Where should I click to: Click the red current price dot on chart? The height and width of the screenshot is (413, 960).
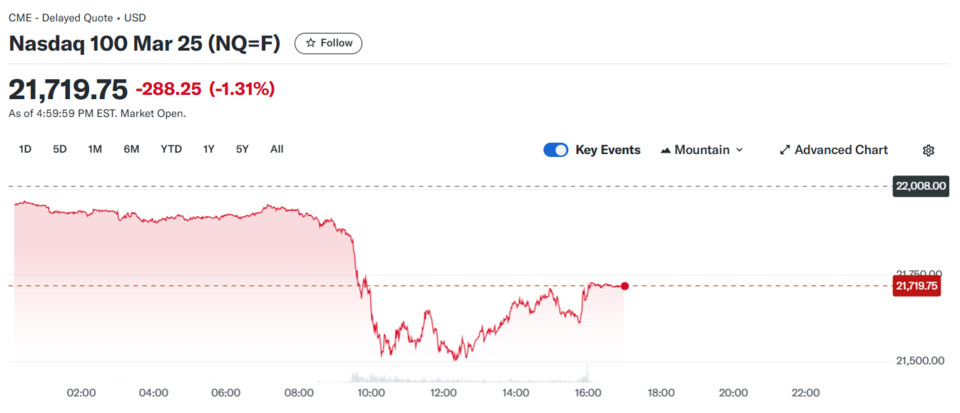coord(624,286)
